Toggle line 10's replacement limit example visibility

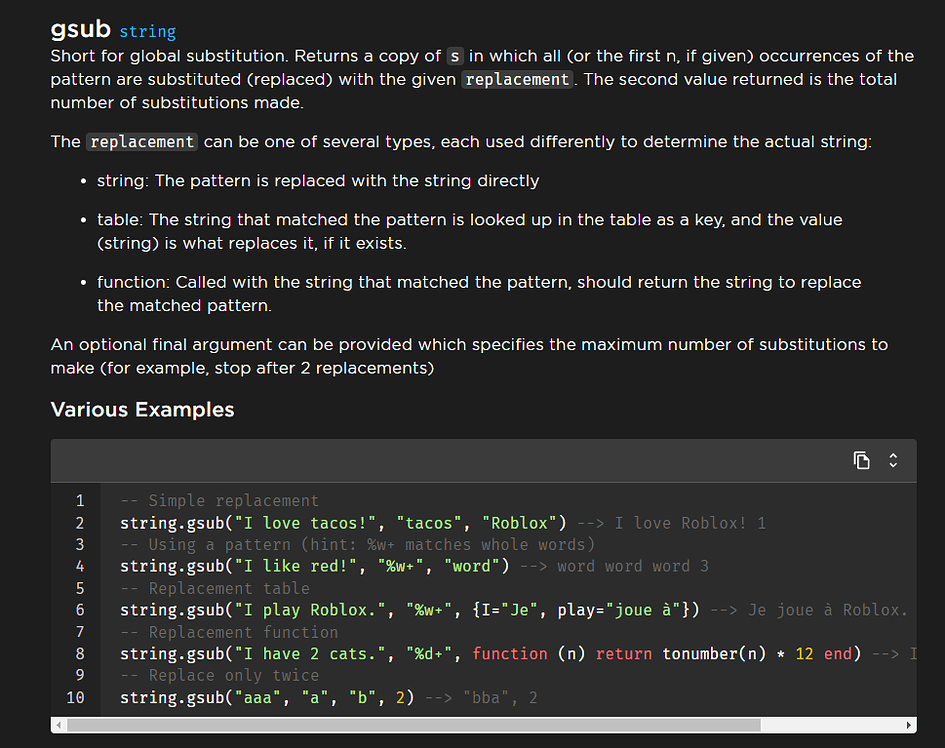click(893, 460)
